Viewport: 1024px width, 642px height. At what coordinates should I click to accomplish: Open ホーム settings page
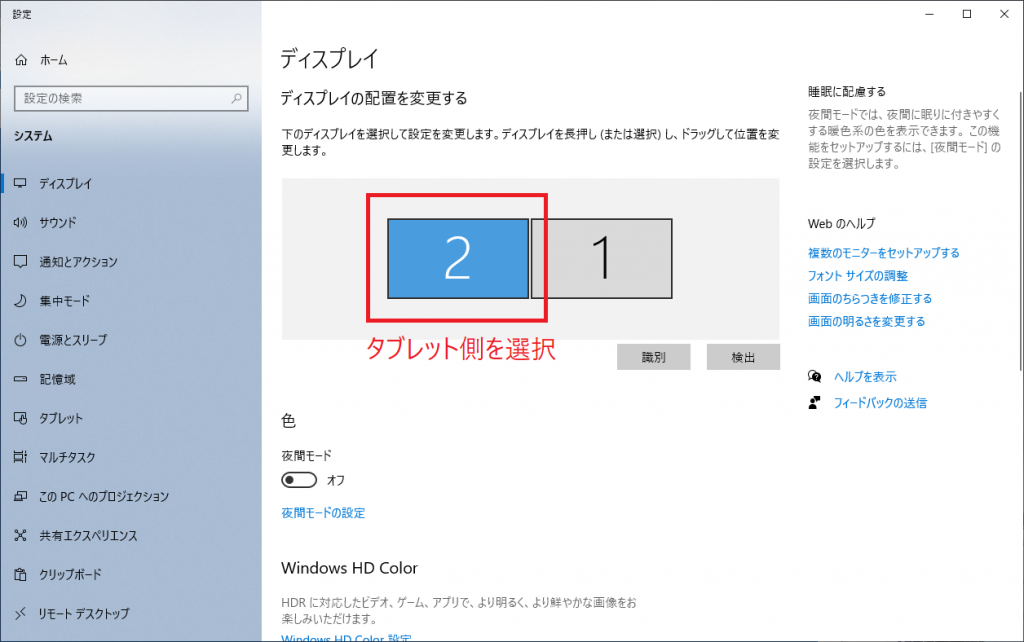tap(54, 60)
